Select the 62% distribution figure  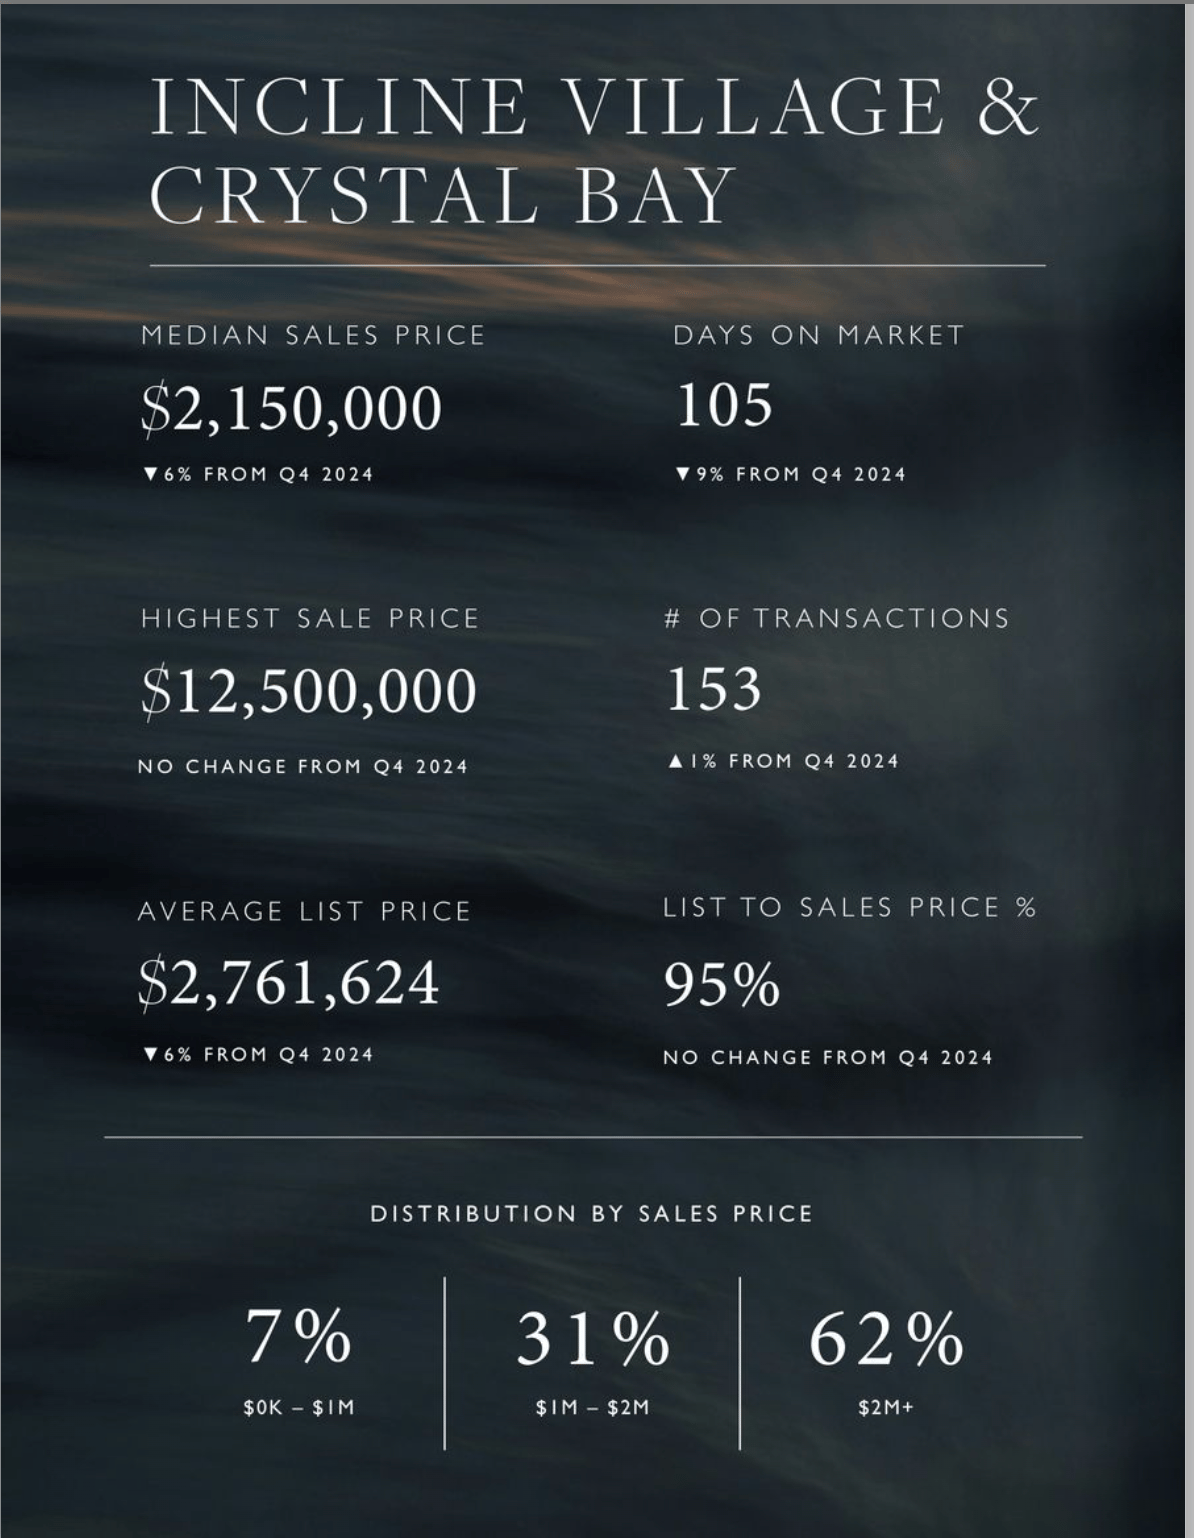(885, 1339)
